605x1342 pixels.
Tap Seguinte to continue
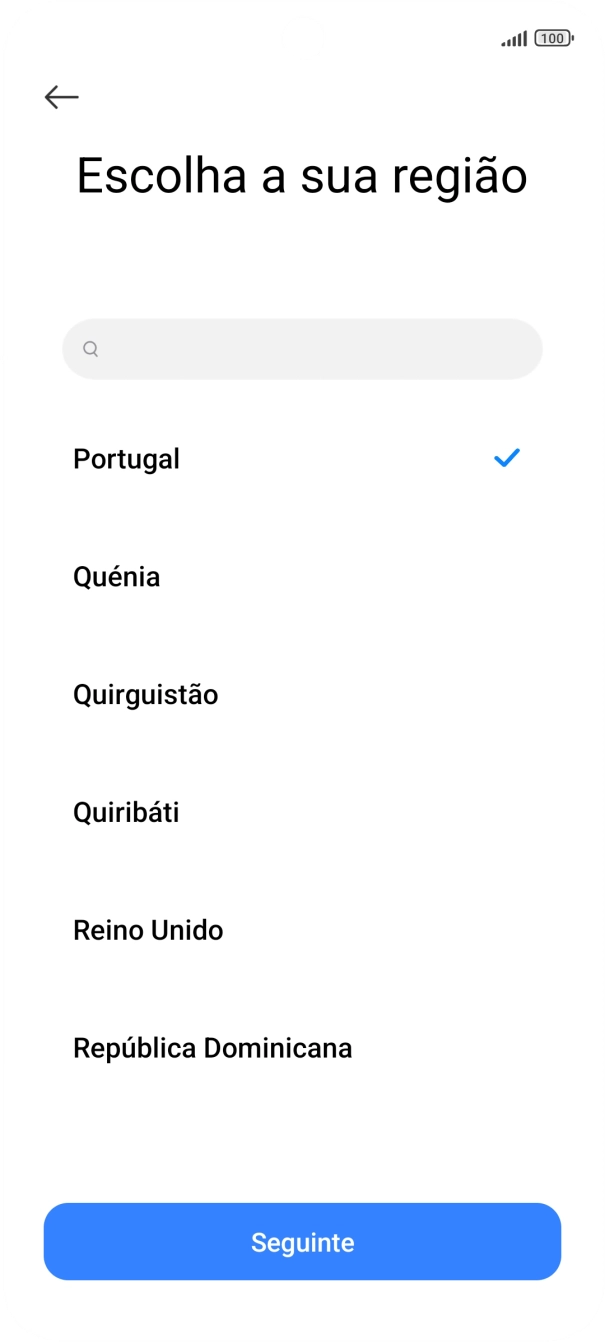point(302,1241)
